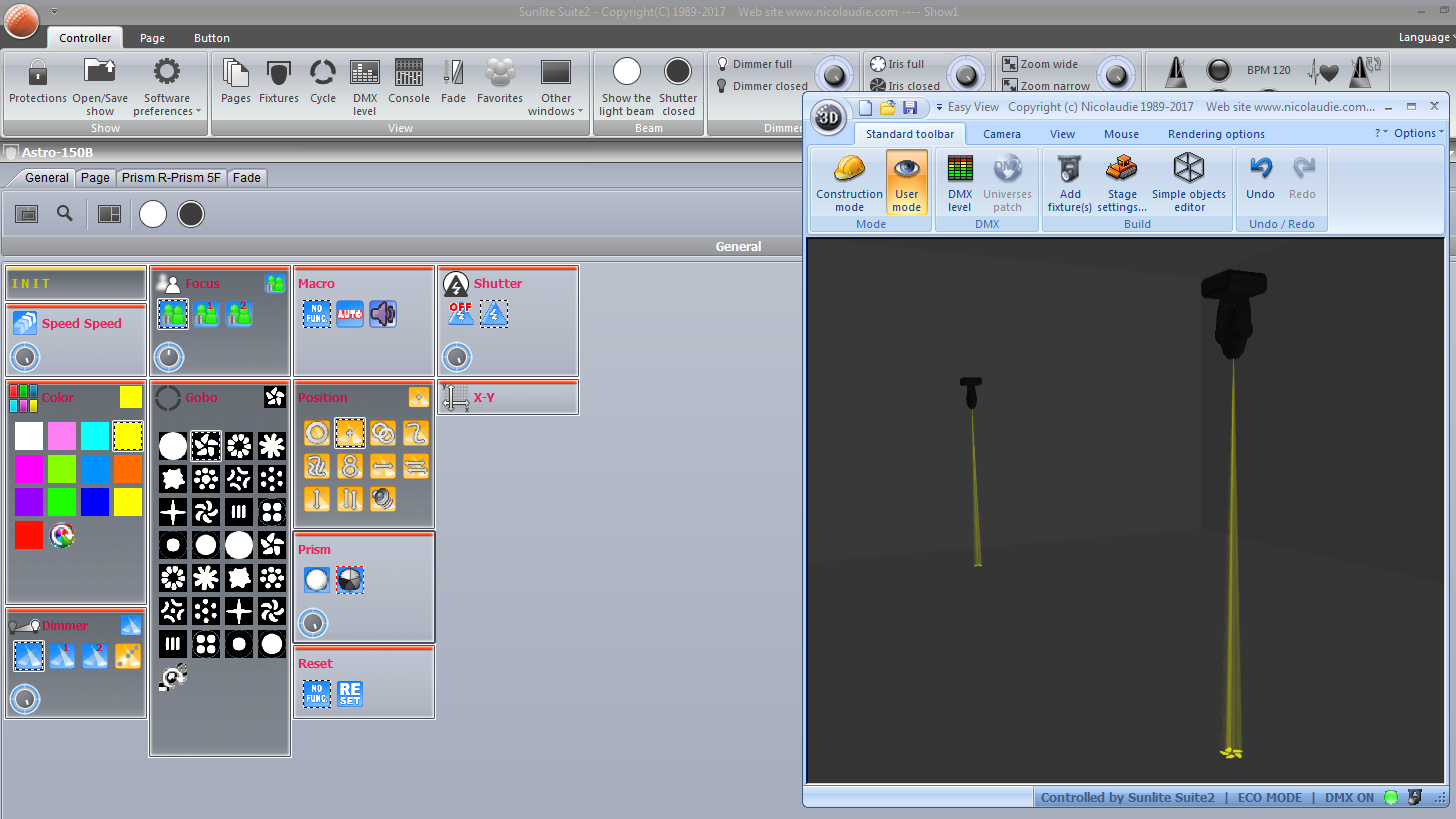Switch to the Button ribbon tab
The width and height of the screenshot is (1456, 819).
click(212, 38)
